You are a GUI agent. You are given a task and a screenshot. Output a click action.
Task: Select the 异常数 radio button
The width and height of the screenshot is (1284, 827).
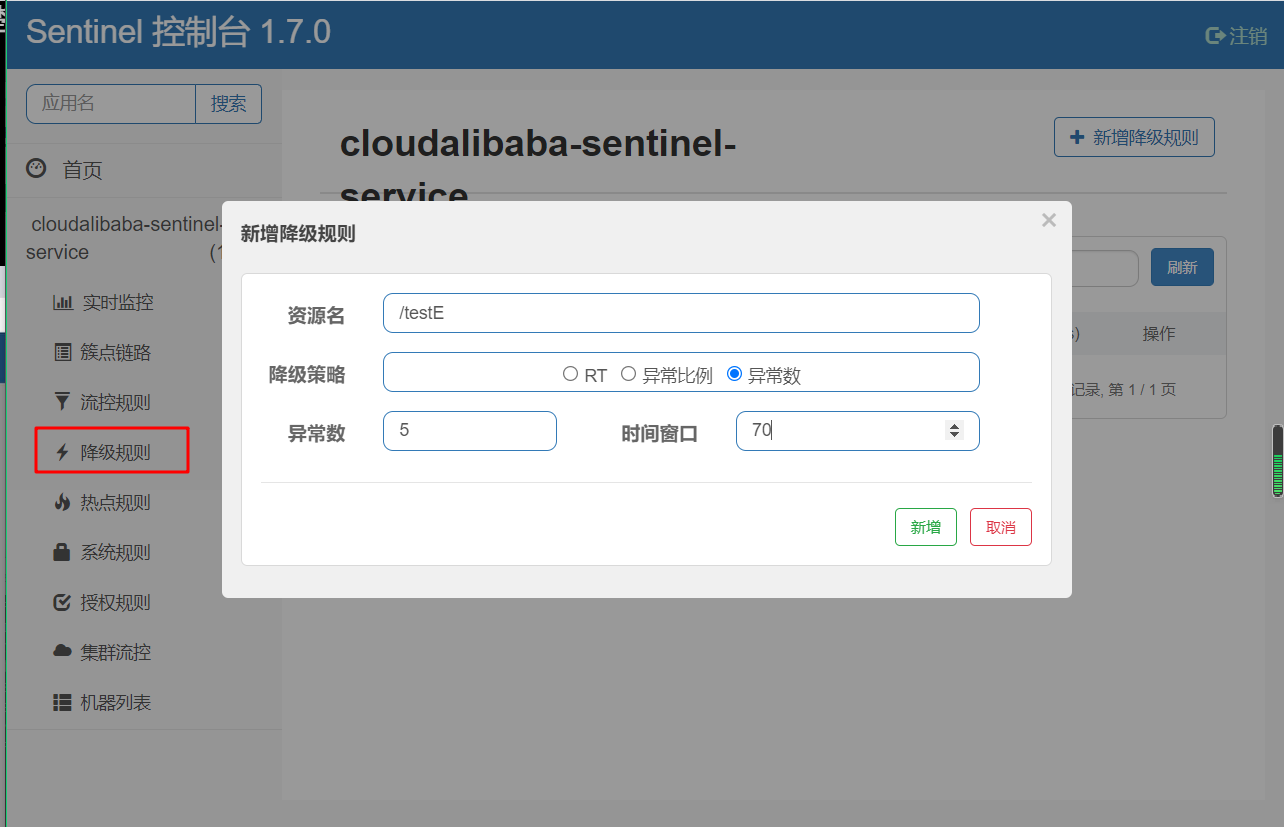(x=735, y=374)
